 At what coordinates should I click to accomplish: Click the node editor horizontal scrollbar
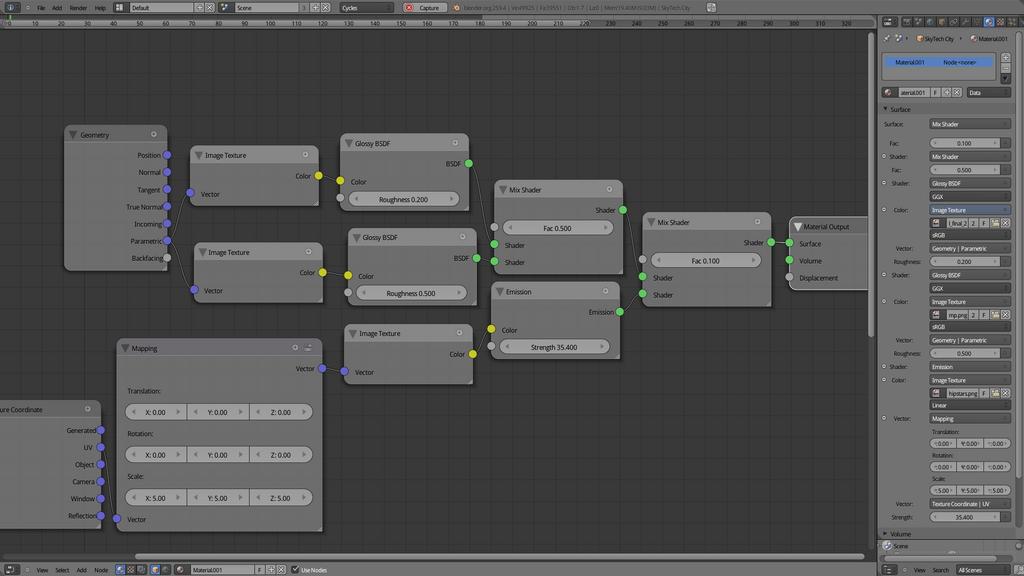click(499, 556)
